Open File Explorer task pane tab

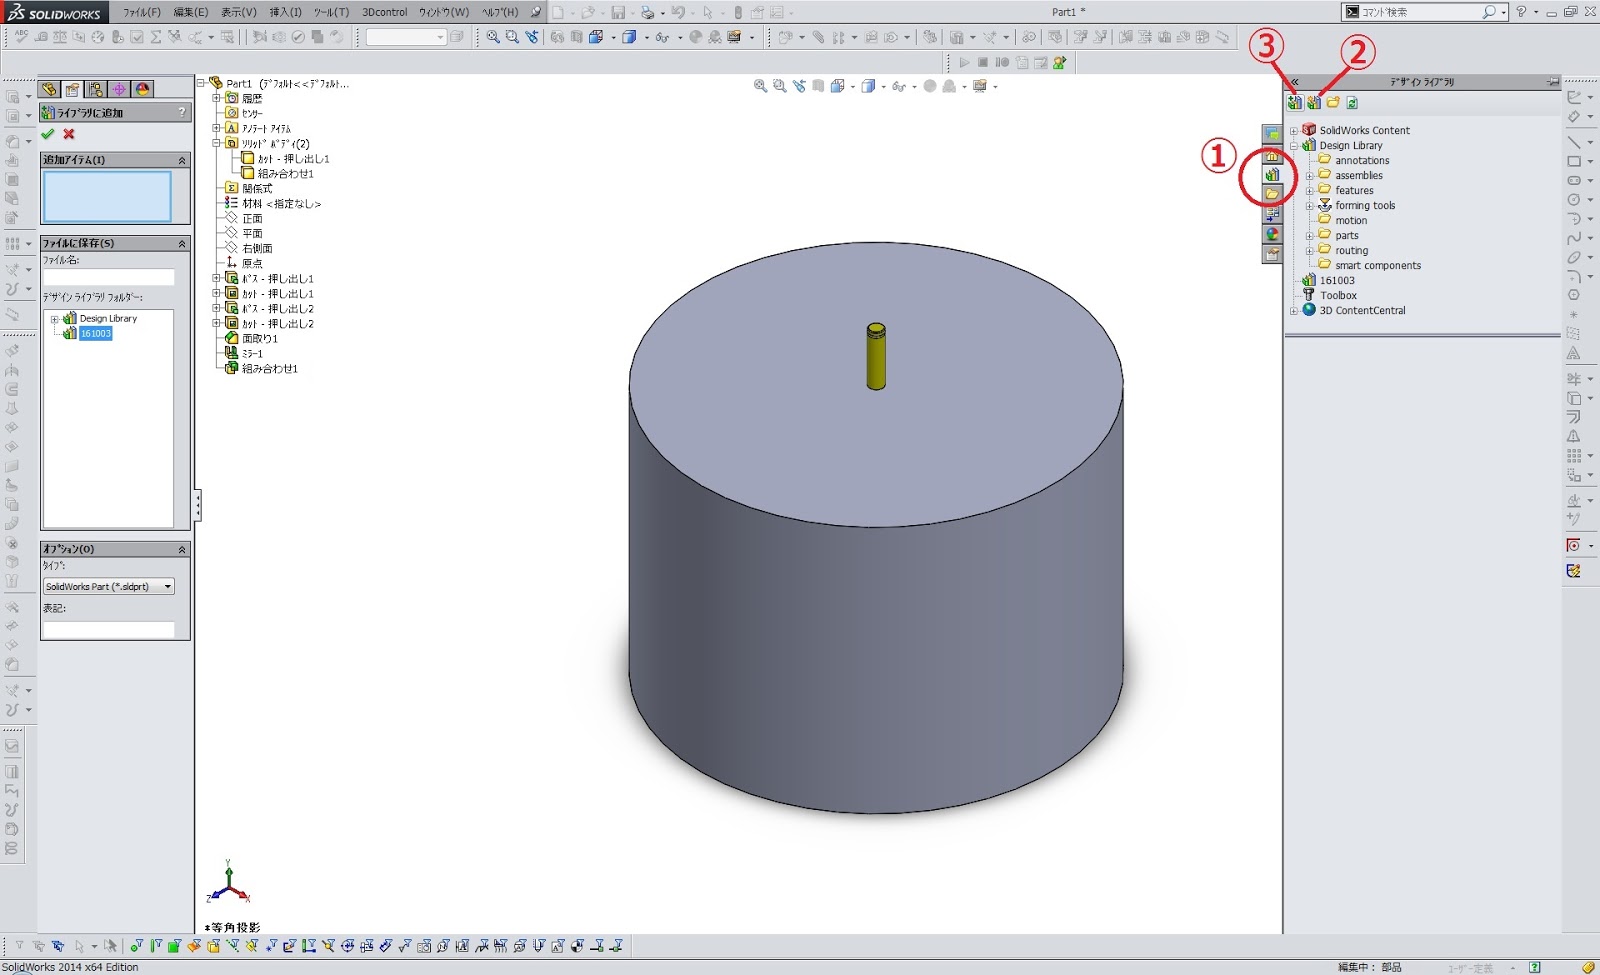click(x=1272, y=194)
